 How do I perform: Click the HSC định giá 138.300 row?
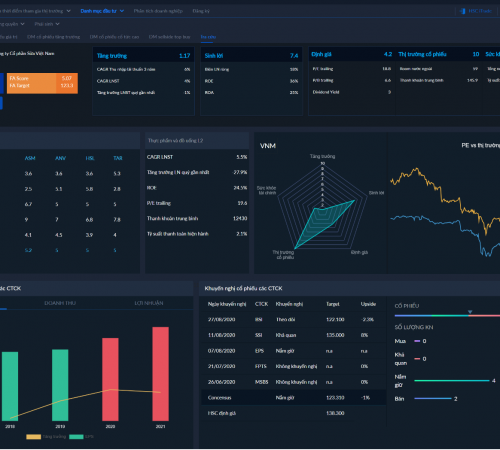coord(294,413)
